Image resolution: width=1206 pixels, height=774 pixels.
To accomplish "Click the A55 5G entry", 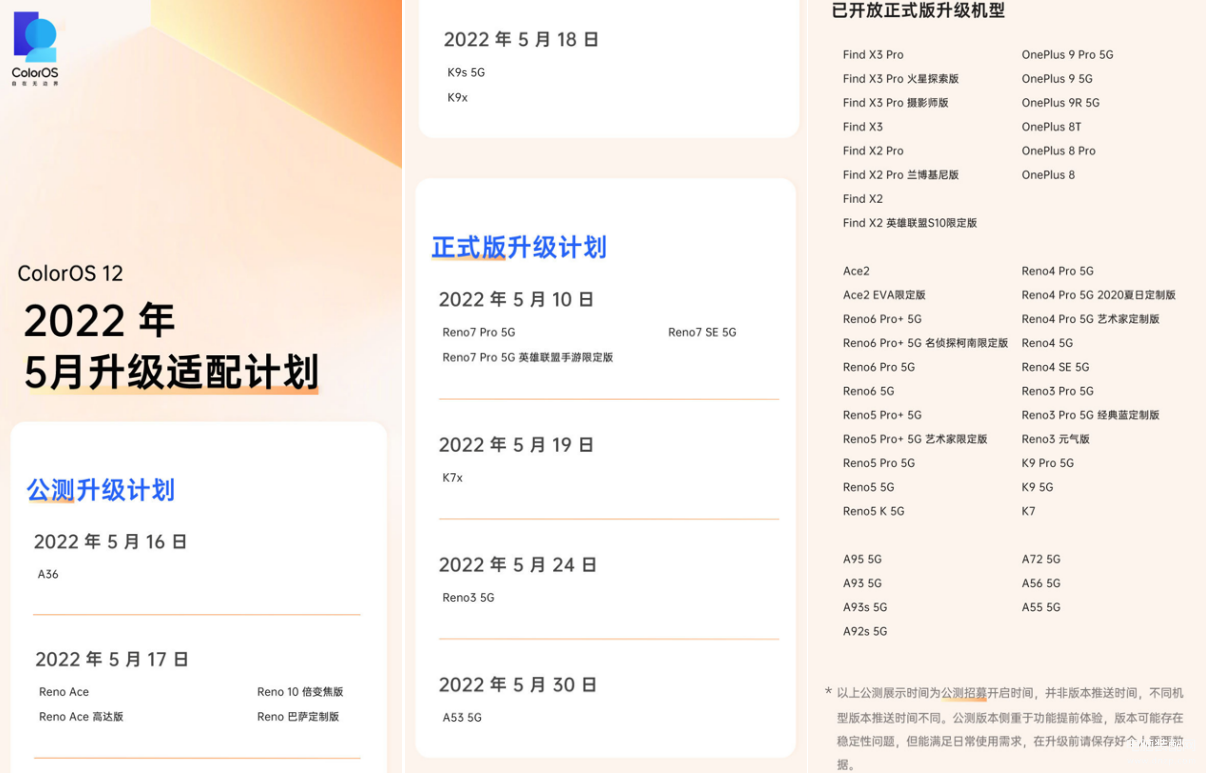I will point(1041,607).
